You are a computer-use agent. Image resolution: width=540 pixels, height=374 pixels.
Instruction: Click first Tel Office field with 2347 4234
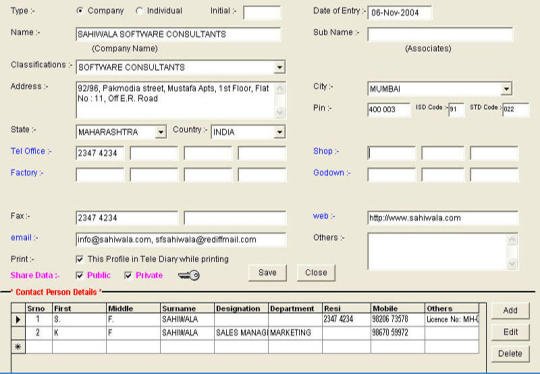(100, 153)
